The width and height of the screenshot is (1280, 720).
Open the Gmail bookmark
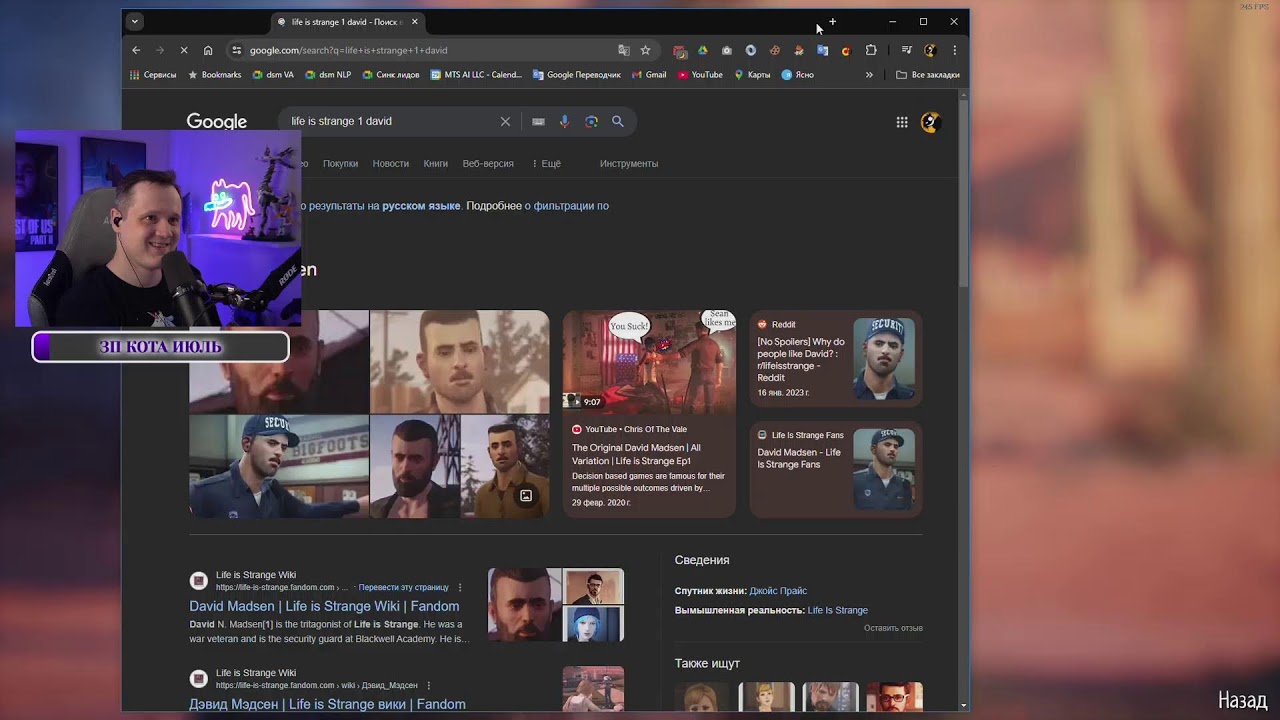click(649, 75)
